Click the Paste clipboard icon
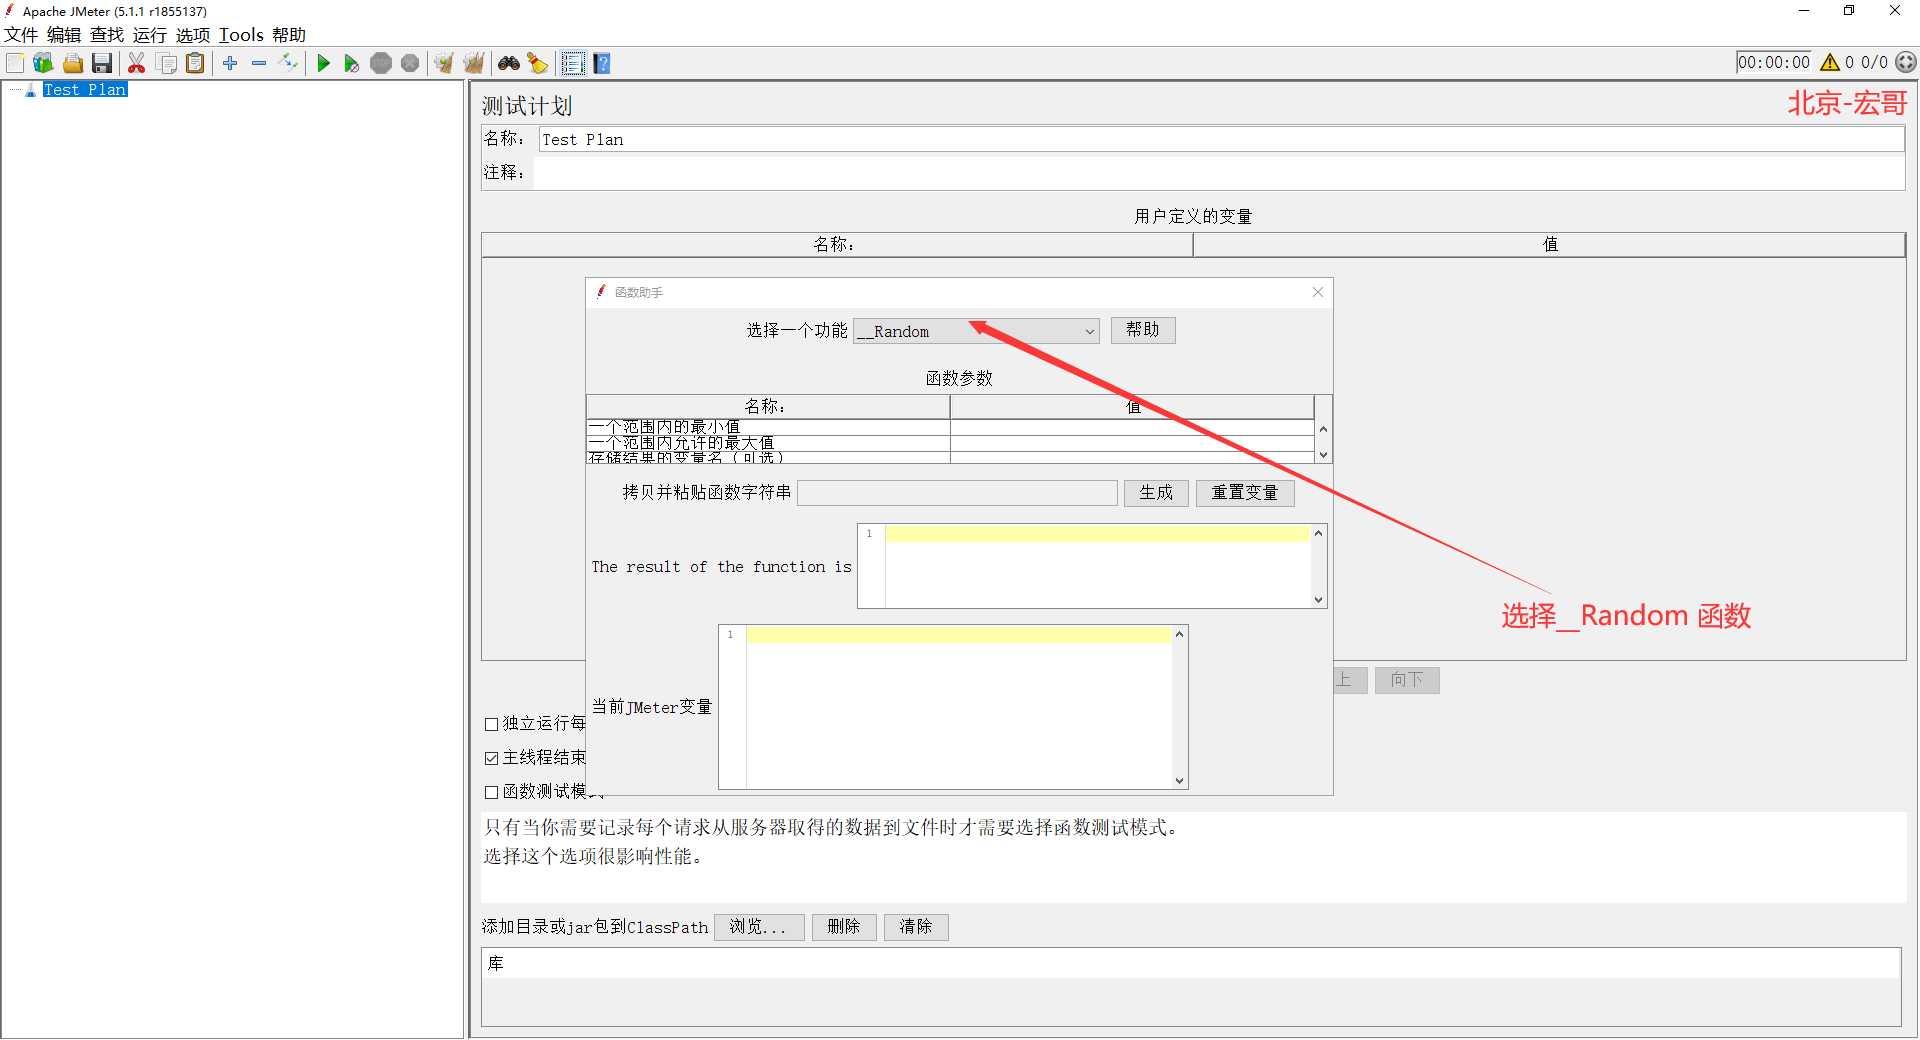This screenshot has width=1920, height=1040. tap(196, 63)
